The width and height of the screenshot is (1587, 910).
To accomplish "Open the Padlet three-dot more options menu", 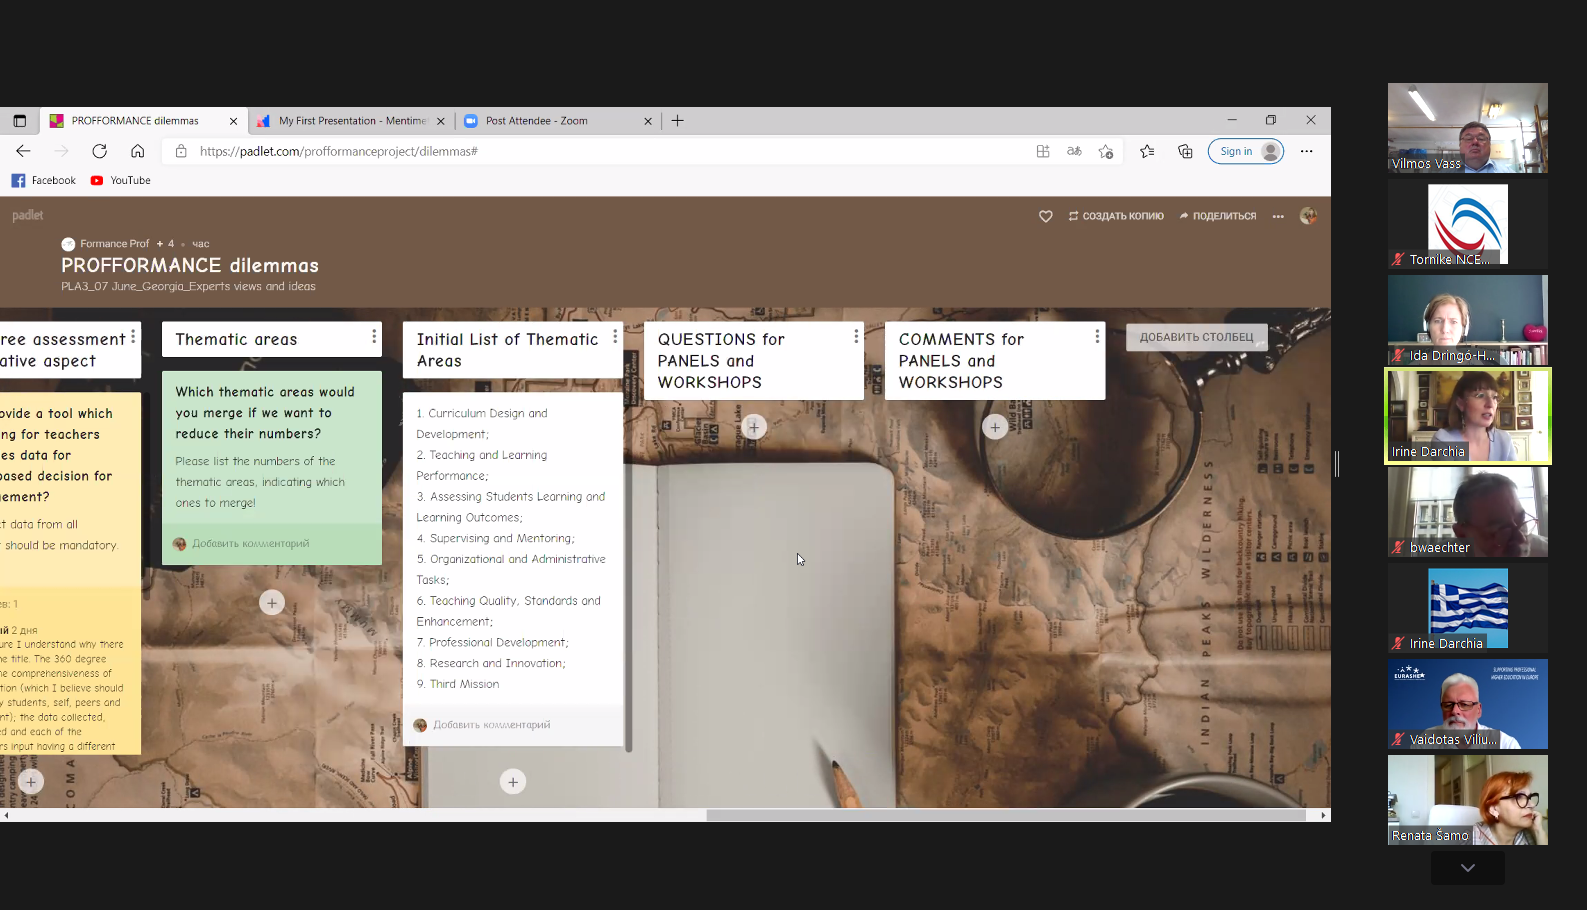I will [x=1278, y=216].
